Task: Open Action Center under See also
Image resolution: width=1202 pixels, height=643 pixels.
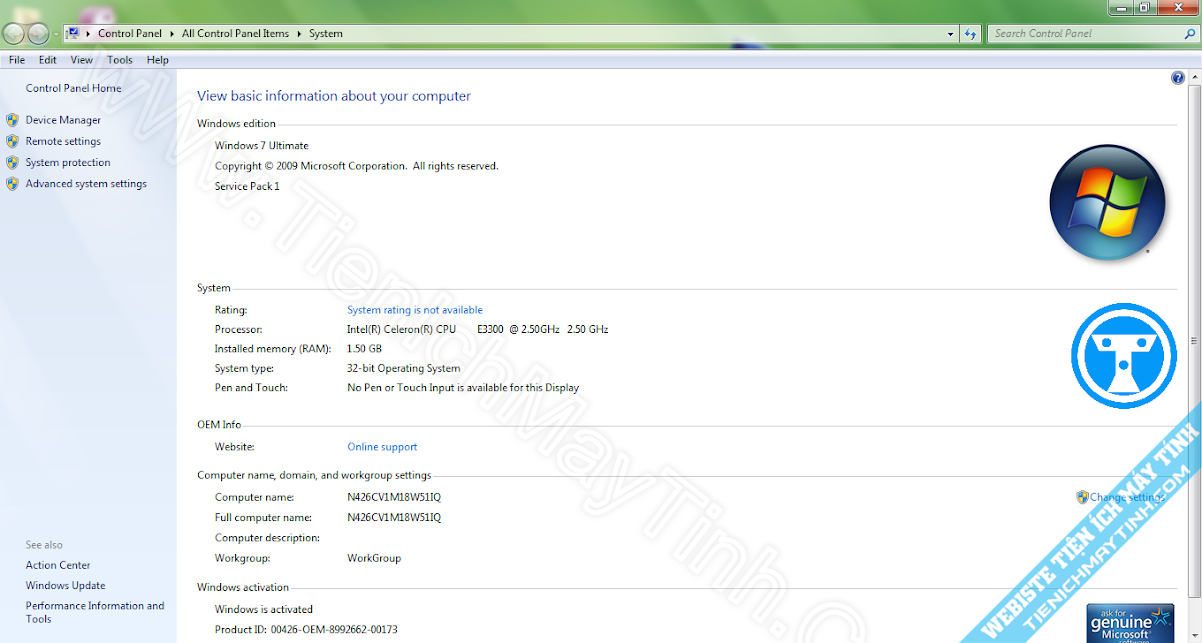Action: click(58, 565)
